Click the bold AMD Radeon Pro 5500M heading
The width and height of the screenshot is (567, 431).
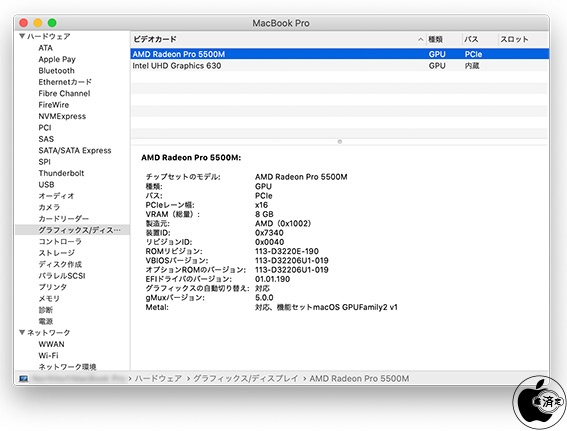[191, 158]
